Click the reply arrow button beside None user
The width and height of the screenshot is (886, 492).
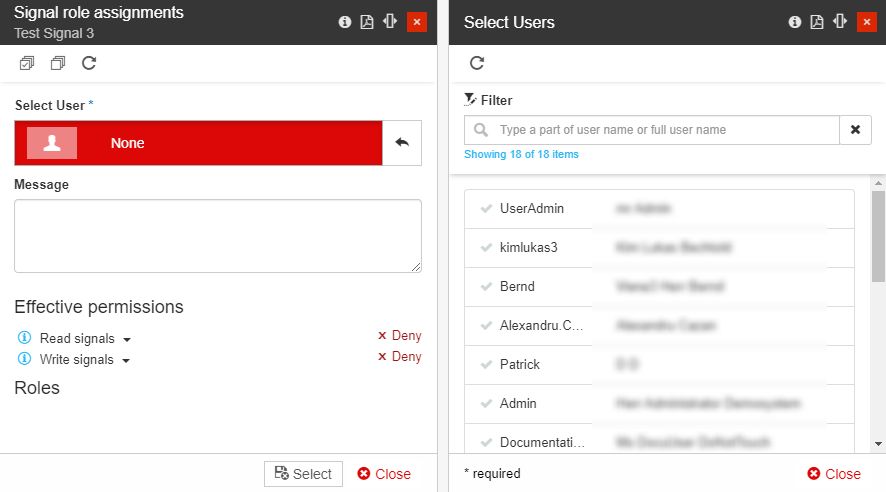(402, 143)
